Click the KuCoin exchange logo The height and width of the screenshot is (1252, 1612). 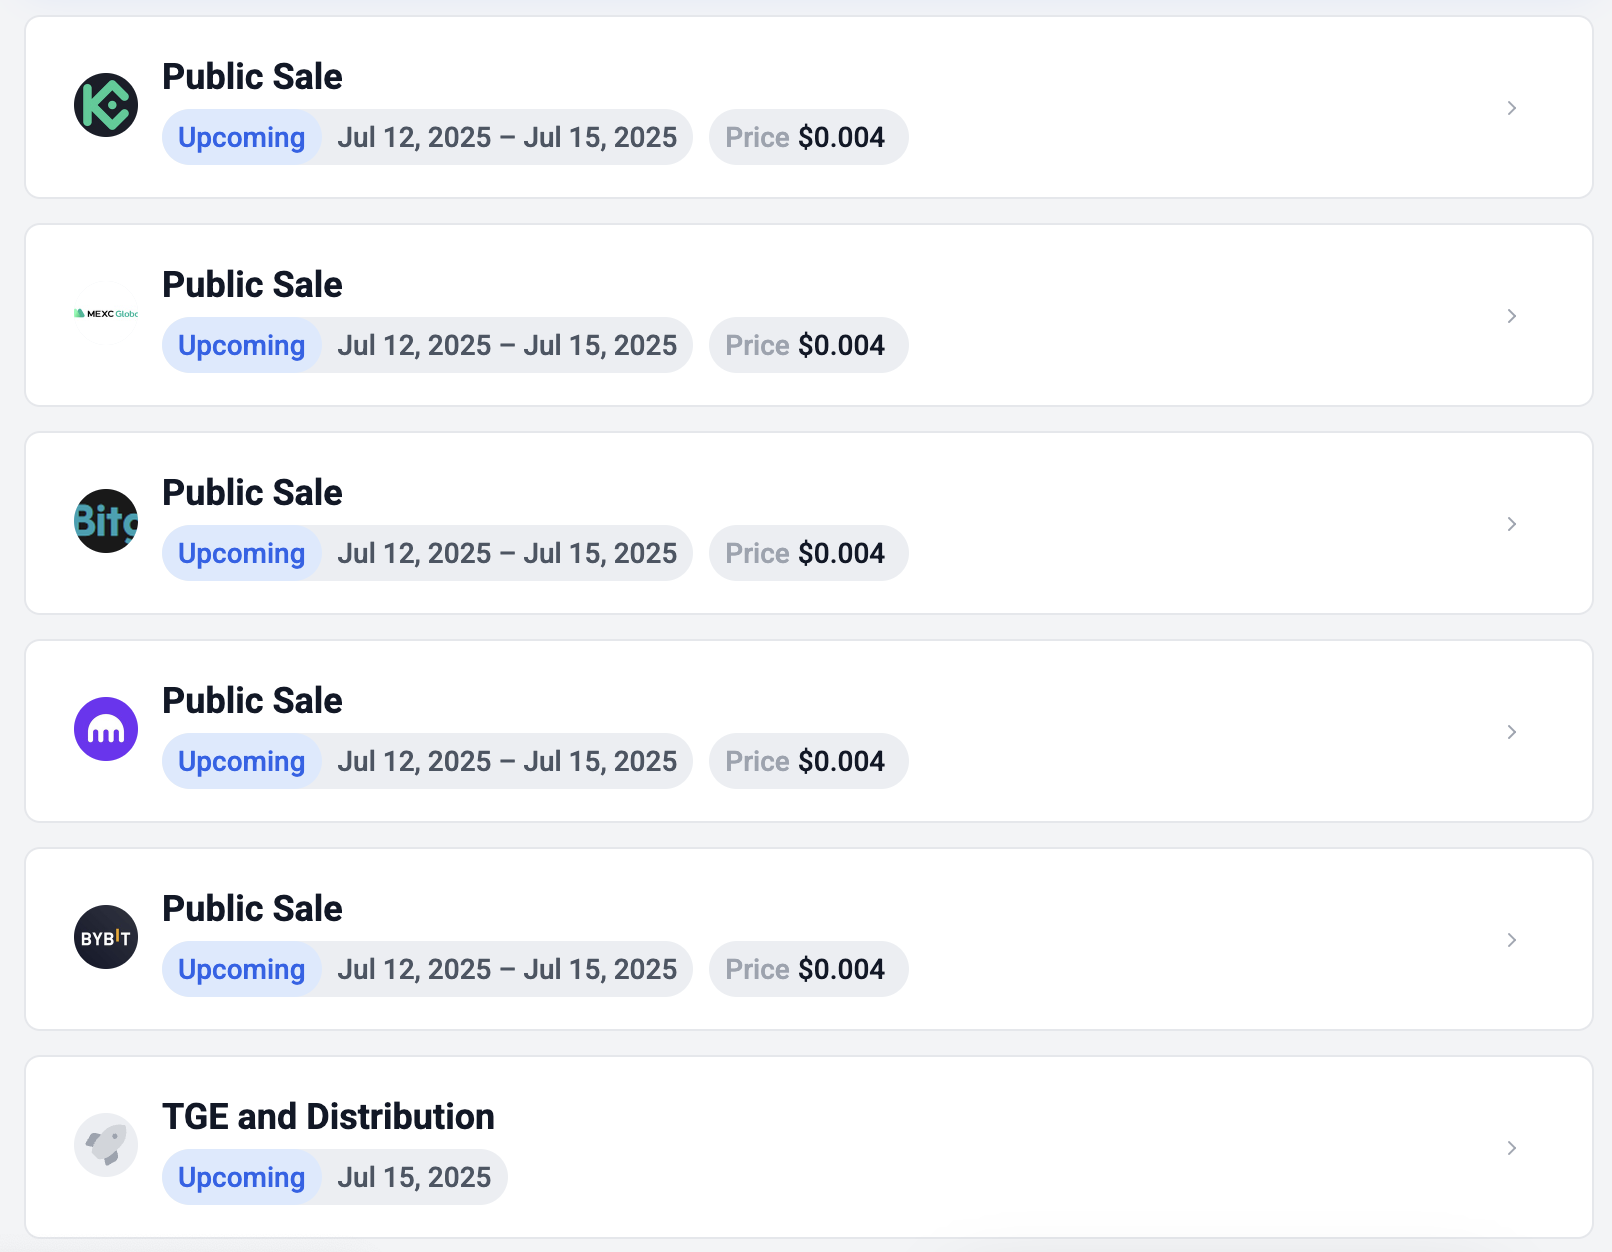coord(106,105)
